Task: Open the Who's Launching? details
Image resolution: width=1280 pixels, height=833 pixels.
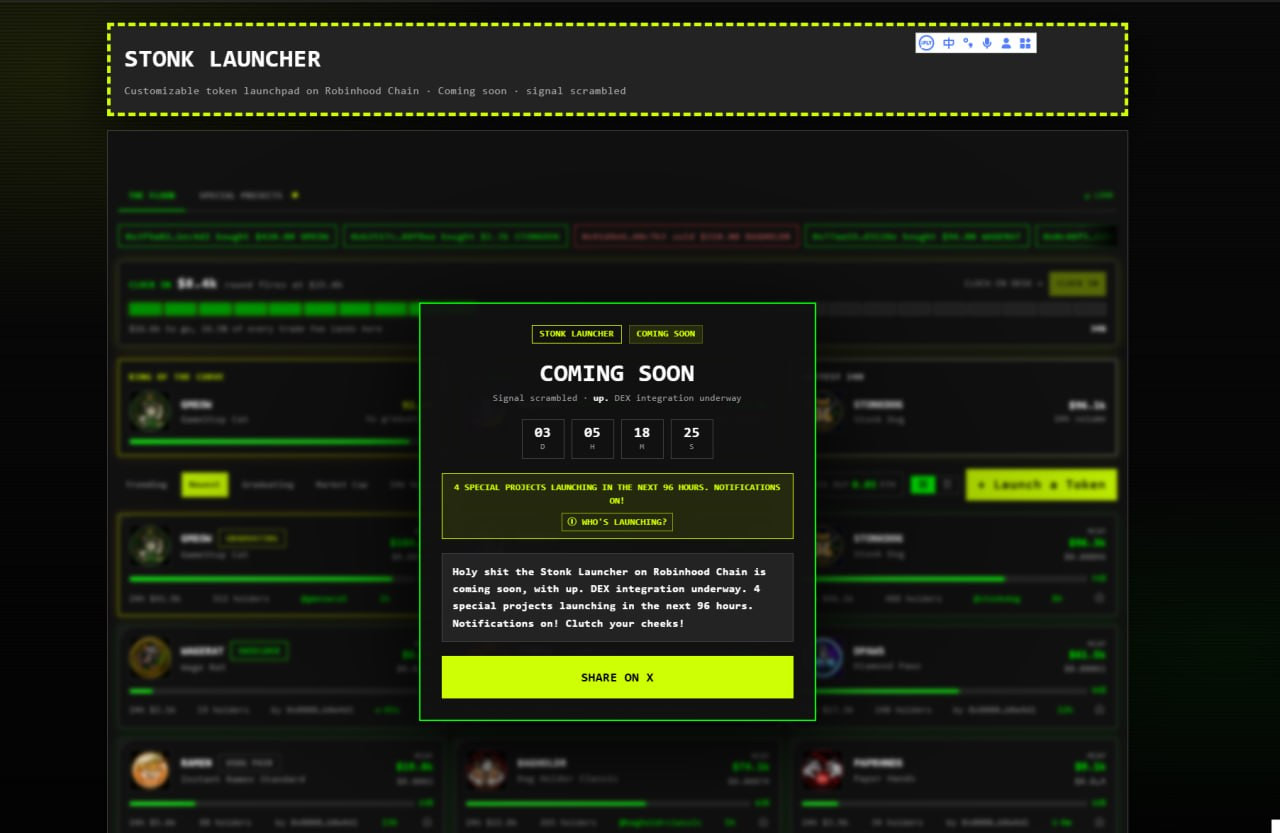Action: pos(617,522)
